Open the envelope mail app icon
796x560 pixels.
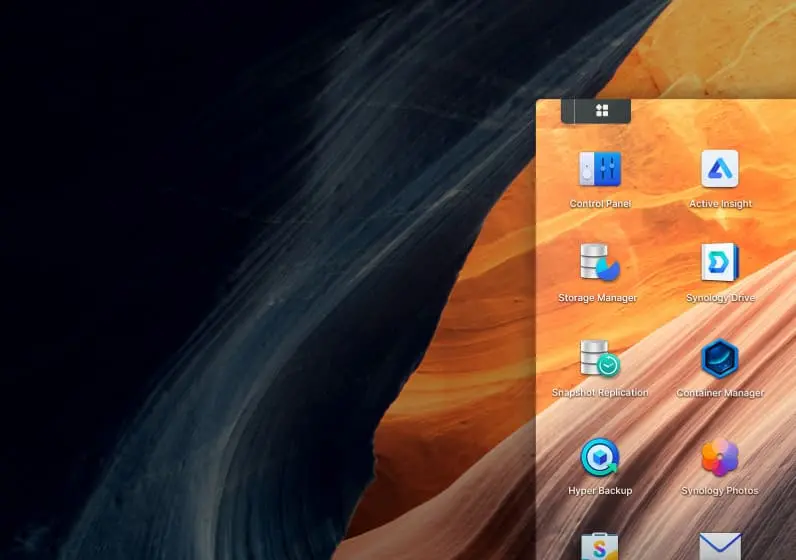pos(720,546)
